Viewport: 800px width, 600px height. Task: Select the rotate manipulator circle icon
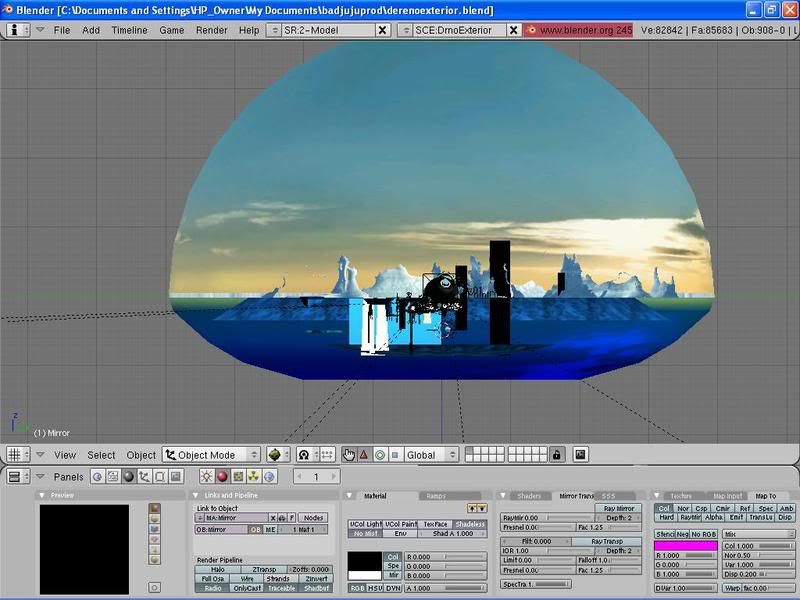coord(380,455)
